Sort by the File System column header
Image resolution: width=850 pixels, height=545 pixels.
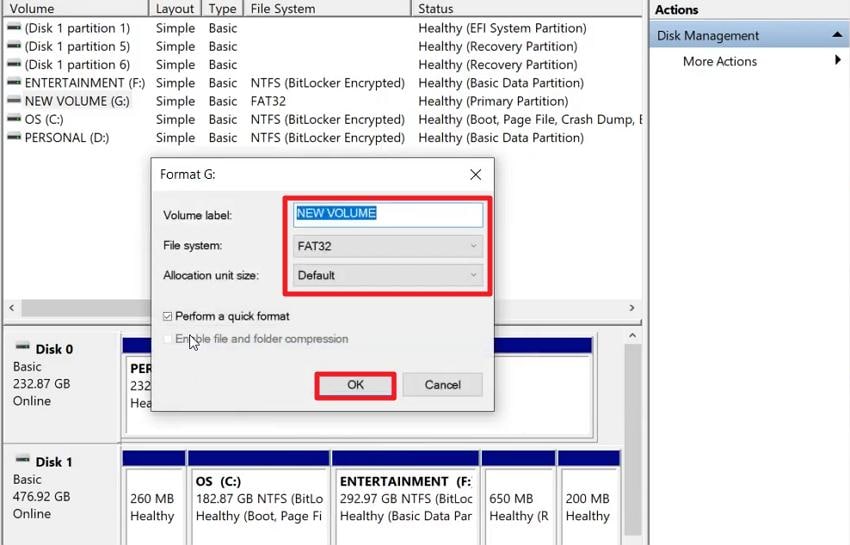[327, 9]
